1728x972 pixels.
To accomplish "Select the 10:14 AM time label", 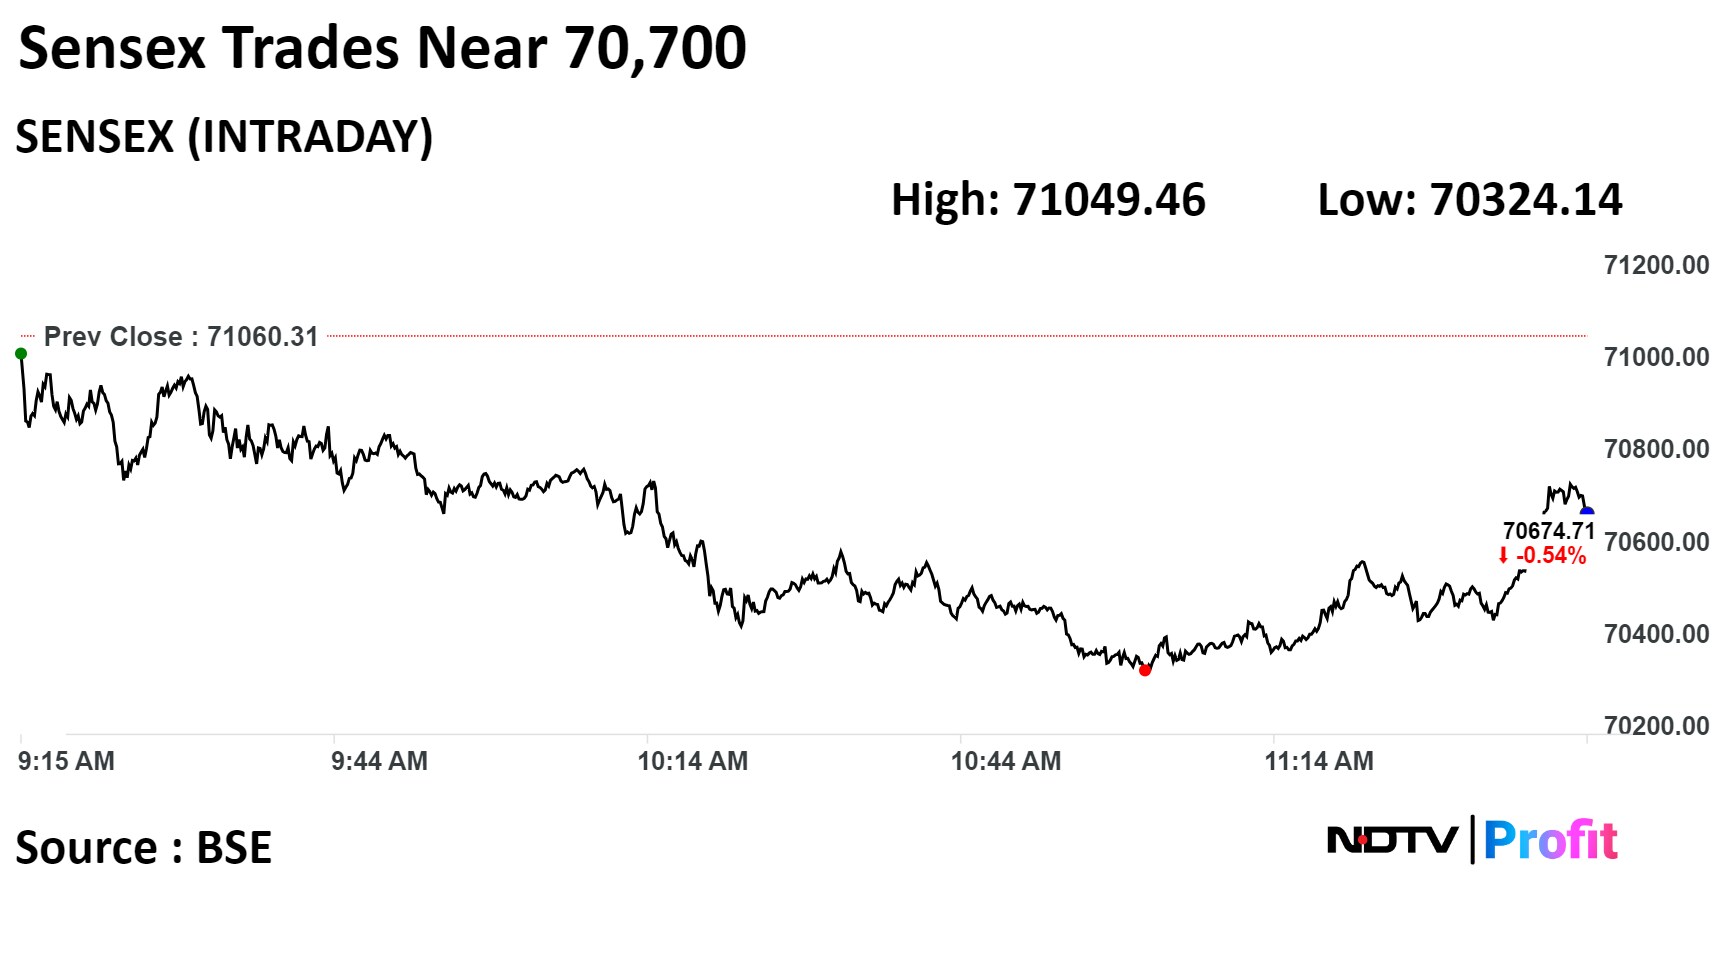I will pyautogui.click(x=692, y=761).
